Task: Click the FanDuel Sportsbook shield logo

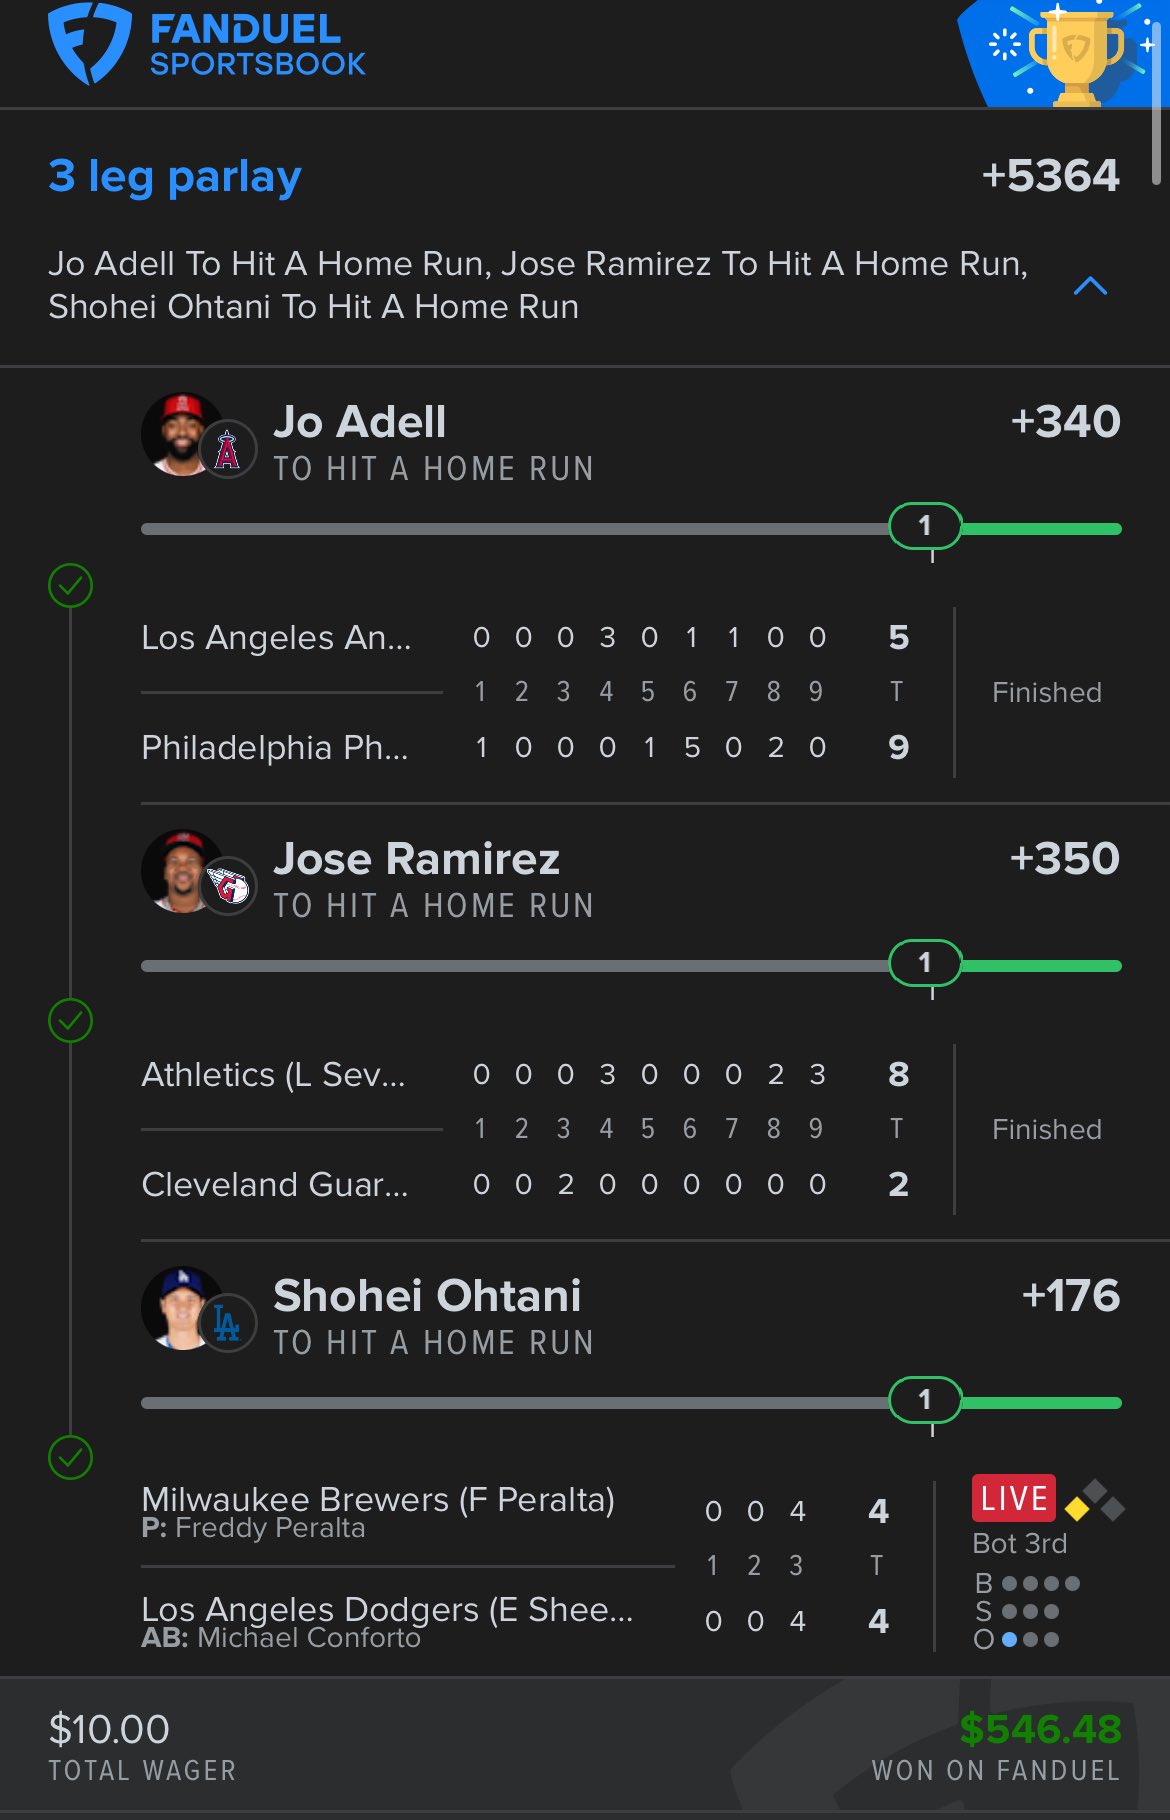Action: click(90, 44)
